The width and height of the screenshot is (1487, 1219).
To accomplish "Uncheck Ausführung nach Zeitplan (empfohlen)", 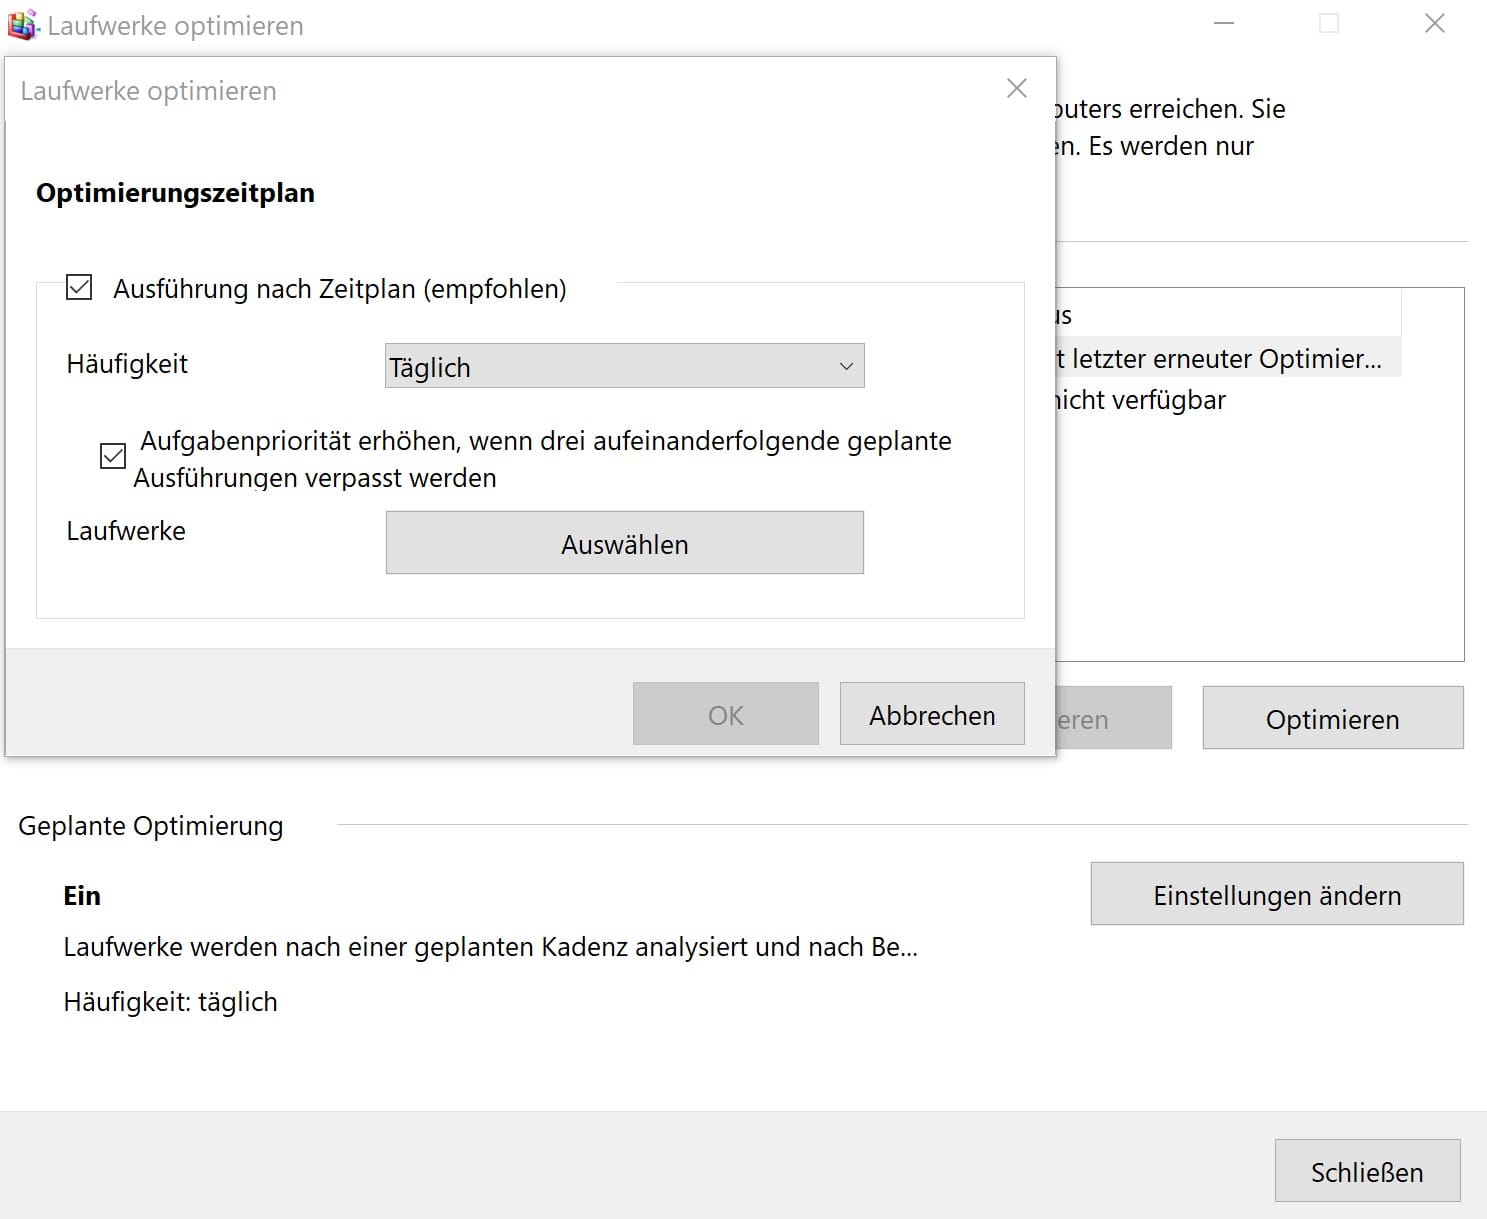I will coord(77,288).
